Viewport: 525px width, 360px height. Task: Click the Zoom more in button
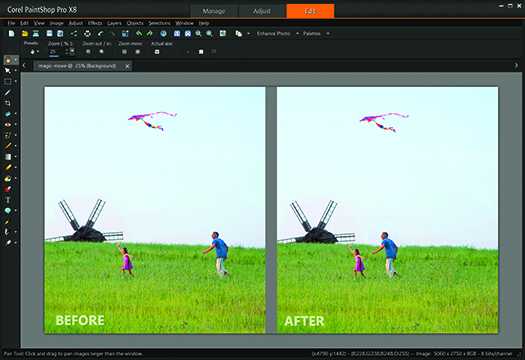pos(137,52)
